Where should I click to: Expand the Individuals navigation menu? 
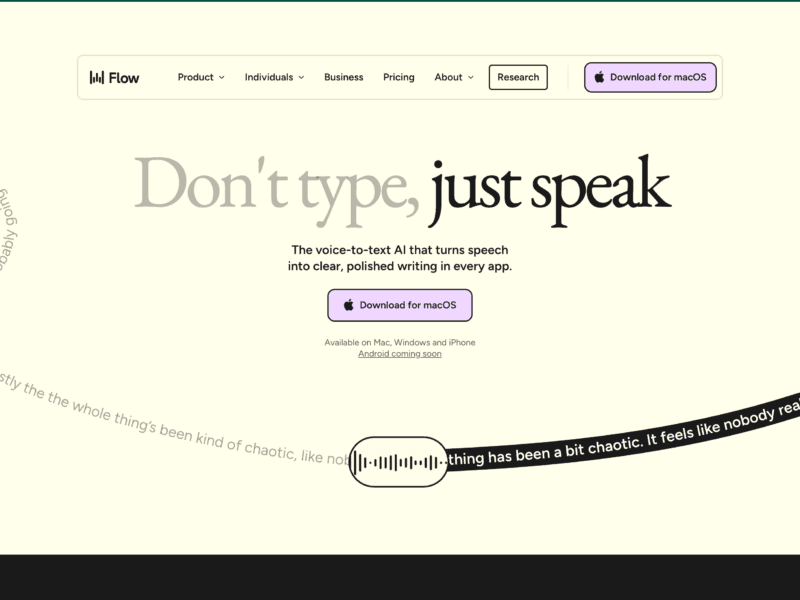pos(269,77)
